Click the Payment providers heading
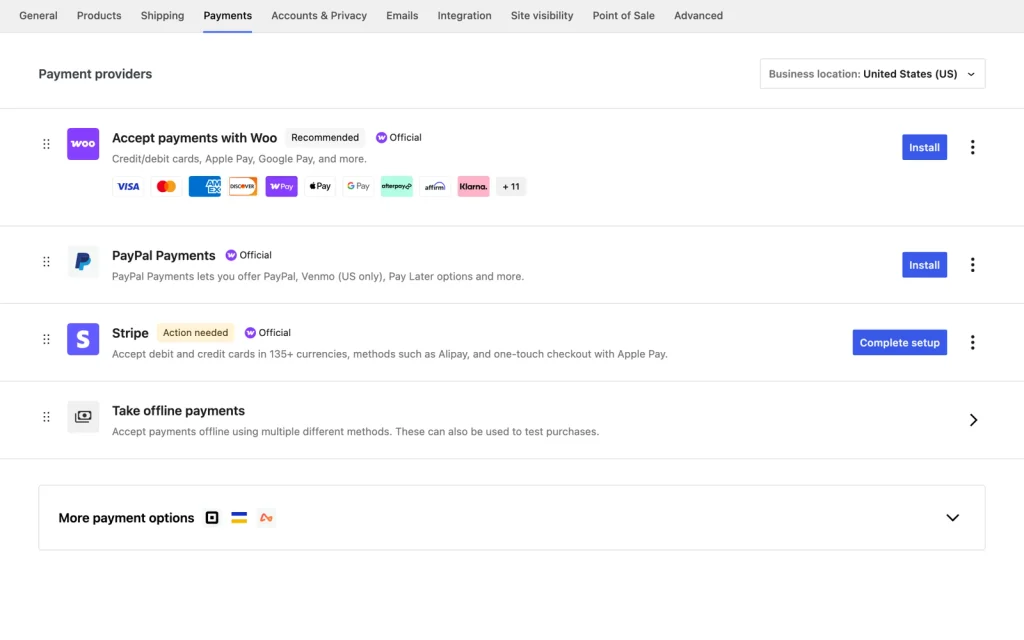The height and width of the screenshot is (640, 1024). click(95, 74)
